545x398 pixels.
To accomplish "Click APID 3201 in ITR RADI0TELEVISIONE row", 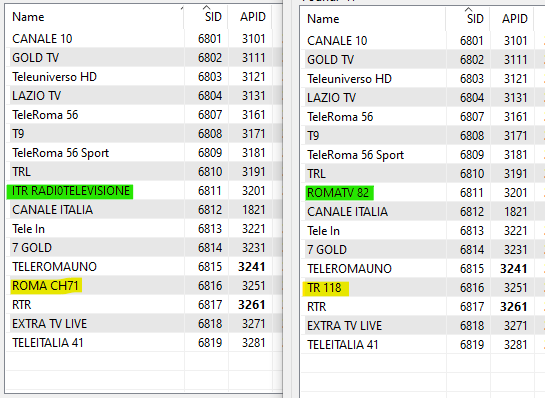I will 254,191.
